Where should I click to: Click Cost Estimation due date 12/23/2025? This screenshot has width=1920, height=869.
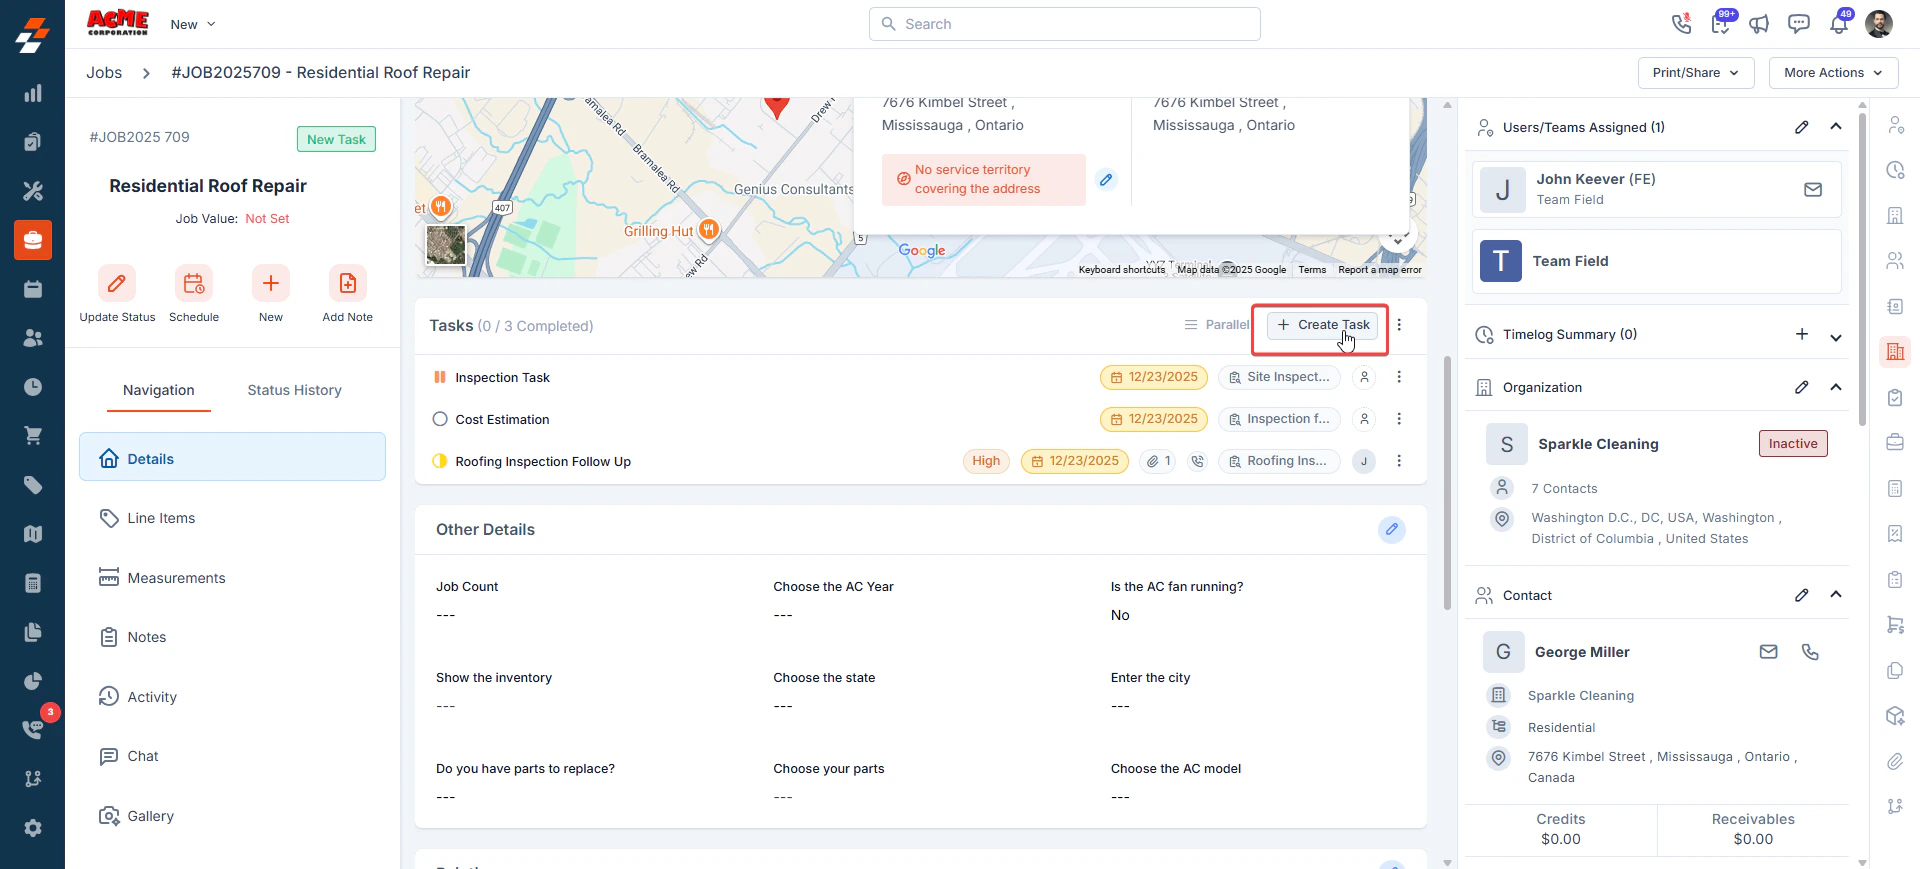coord(1154,419)
